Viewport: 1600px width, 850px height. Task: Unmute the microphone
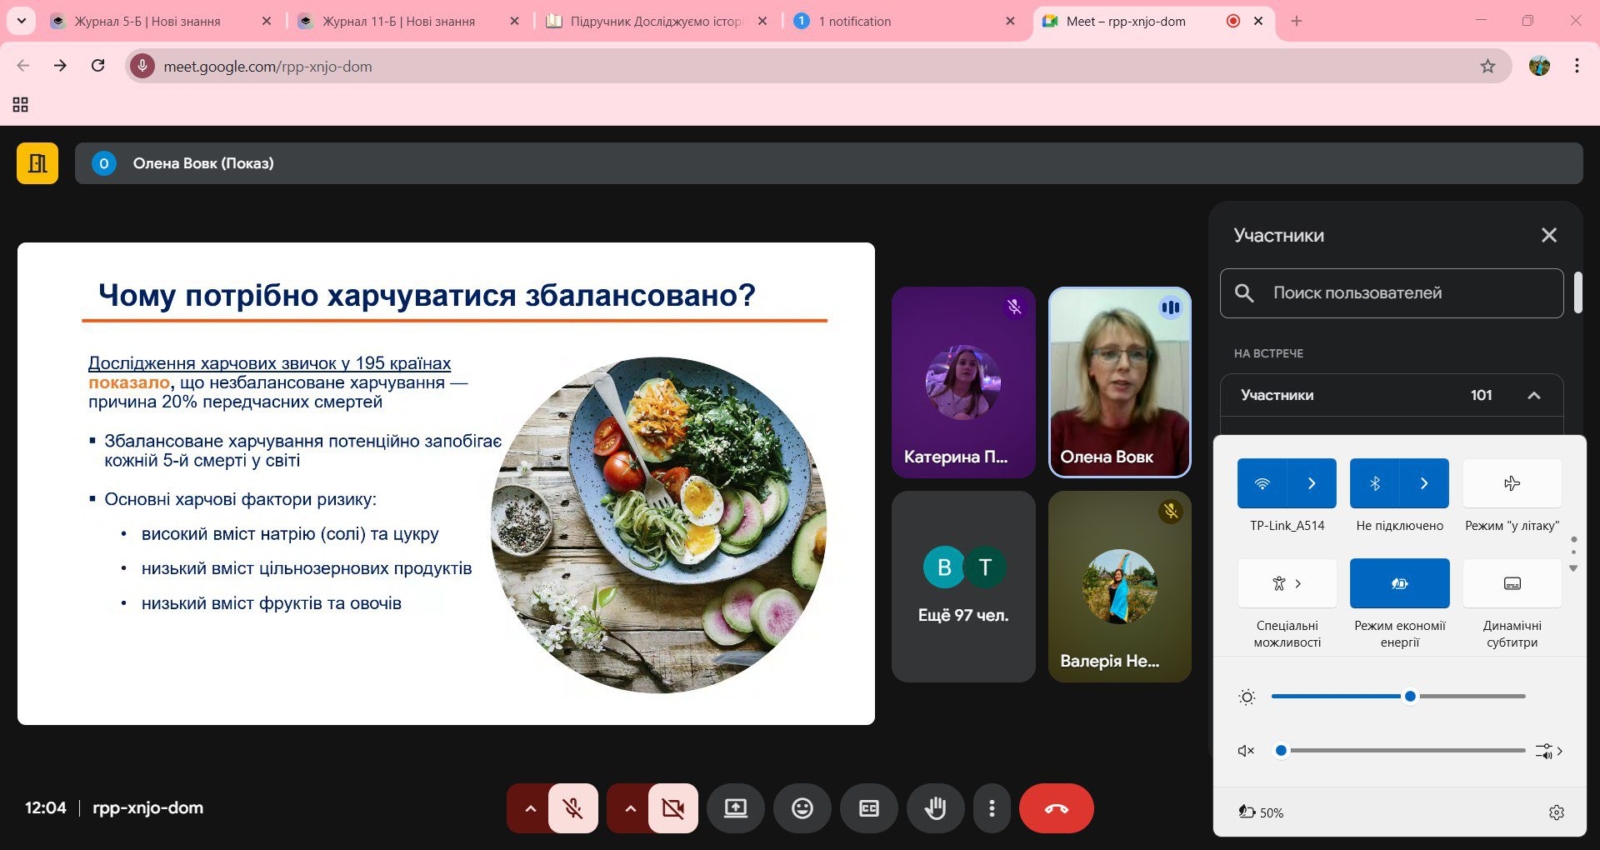[x=573, y=808]
